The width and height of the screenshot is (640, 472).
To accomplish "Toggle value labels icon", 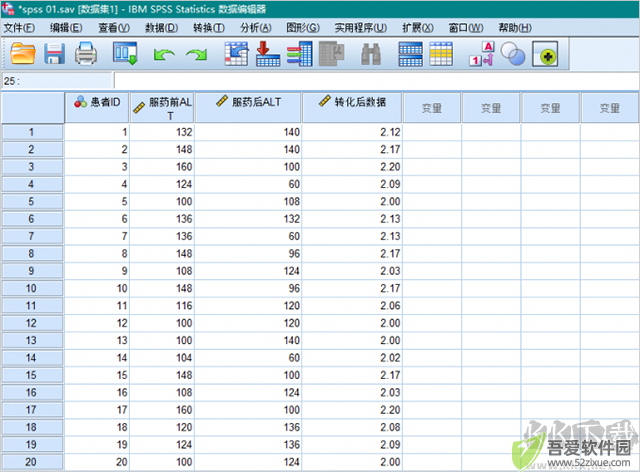I will [x=482, y=53].
